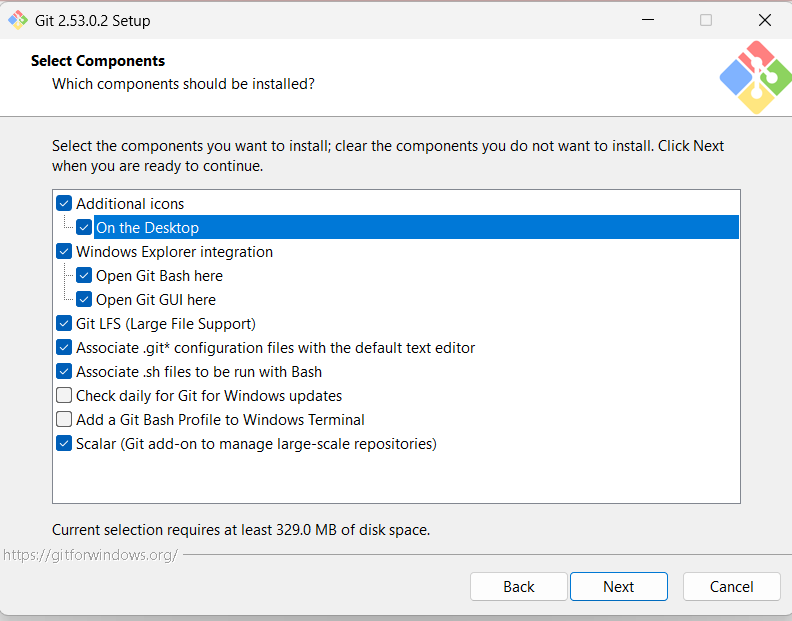Select the 'Additional icons' label text

(130, 204)
